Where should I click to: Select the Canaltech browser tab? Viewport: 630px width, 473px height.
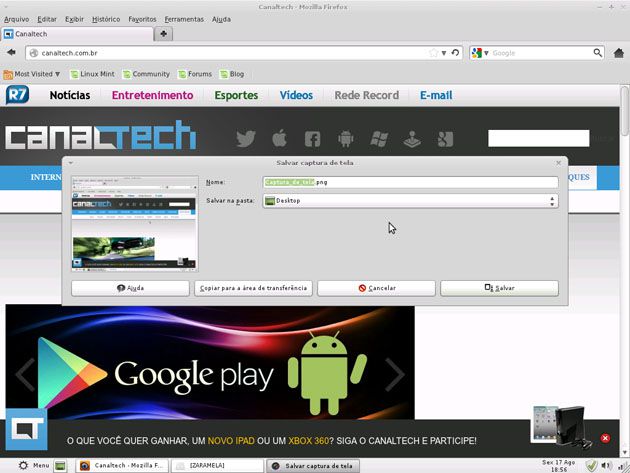point(77,34)
